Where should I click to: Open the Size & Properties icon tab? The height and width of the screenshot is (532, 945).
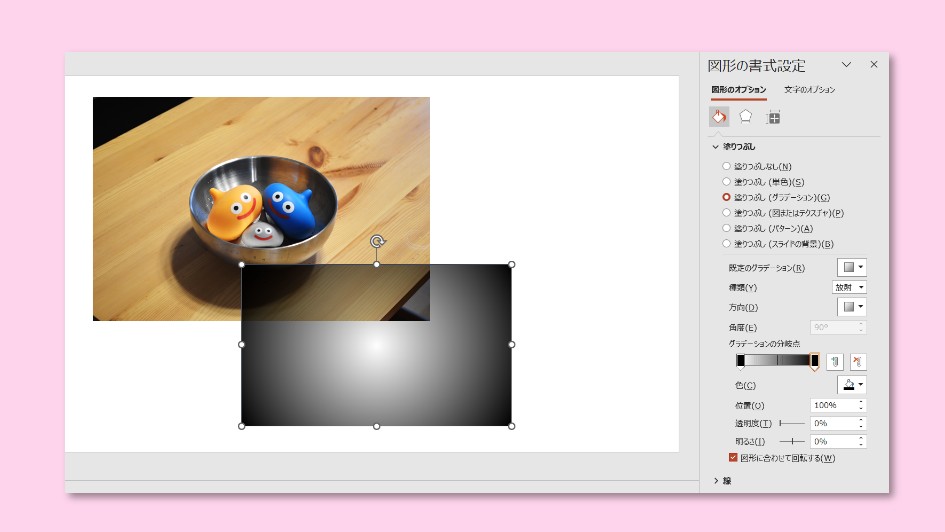click(x=773, y=117)
